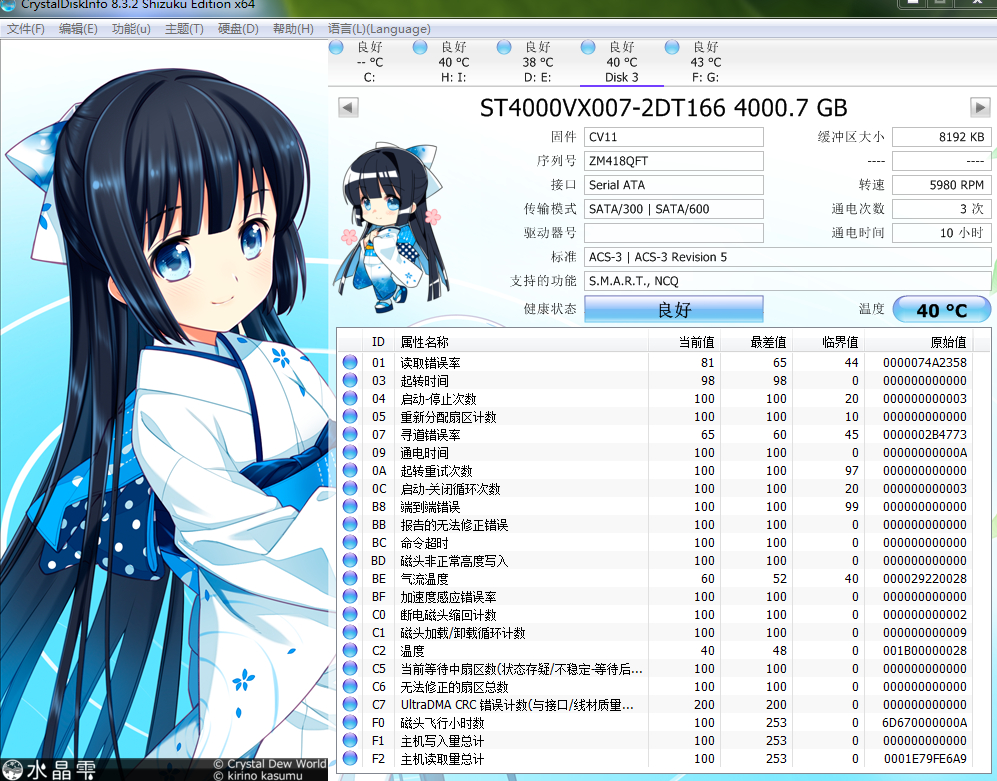Click status orb for 0C 启动-关闭循环次数
Viewport: 997px width, 781px height.
350,488
